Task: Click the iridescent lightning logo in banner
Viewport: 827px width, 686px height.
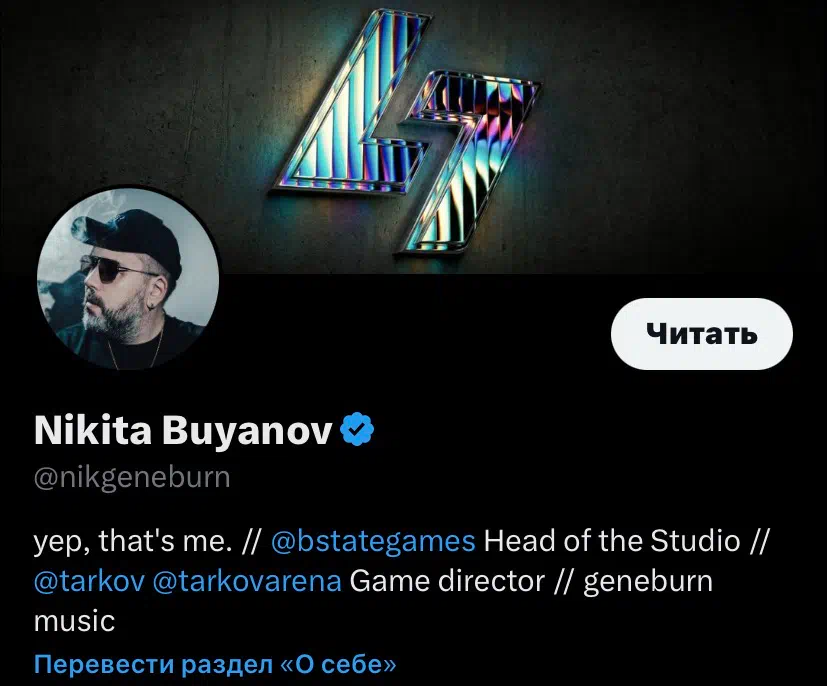Action: [x=405, y=131]
